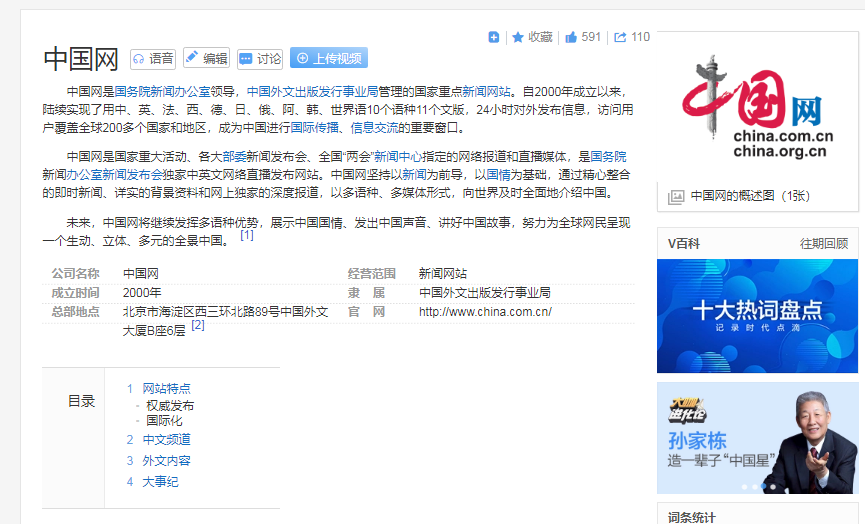Open the 中国外文出版发行事业局 link
The image size is (865, 524).
(312, 92)
